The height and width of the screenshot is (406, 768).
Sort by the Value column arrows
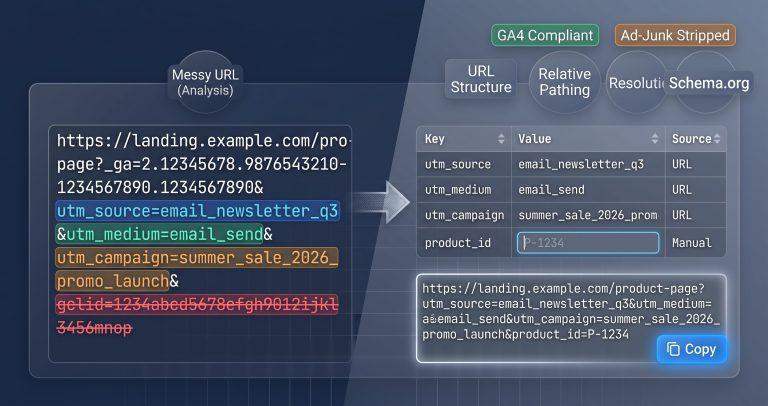click(655, 139)
